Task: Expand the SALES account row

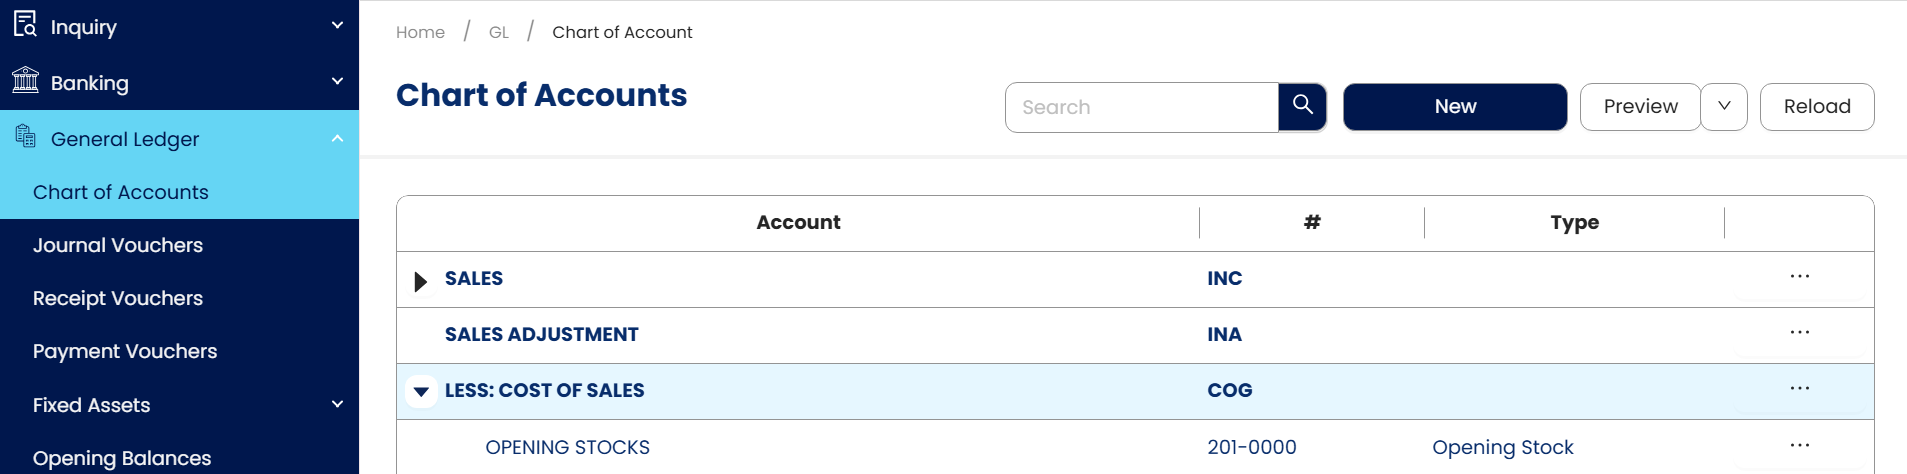Action: click(421, 281)
